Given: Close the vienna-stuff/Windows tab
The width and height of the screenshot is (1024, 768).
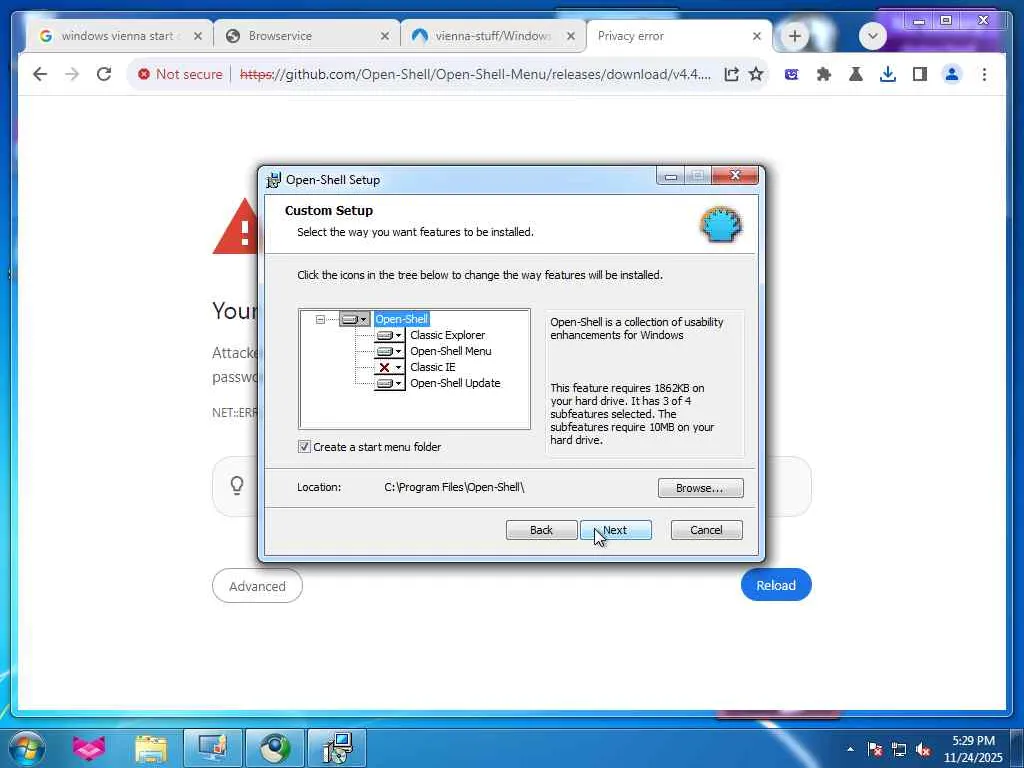Looking at the screenshot, I should [x=571, y=36].
